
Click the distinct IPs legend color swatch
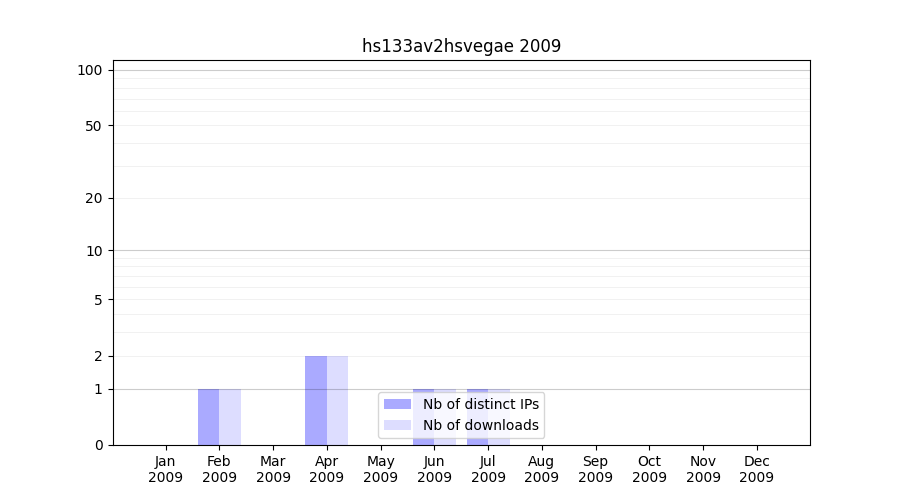[x=397, y=404]
